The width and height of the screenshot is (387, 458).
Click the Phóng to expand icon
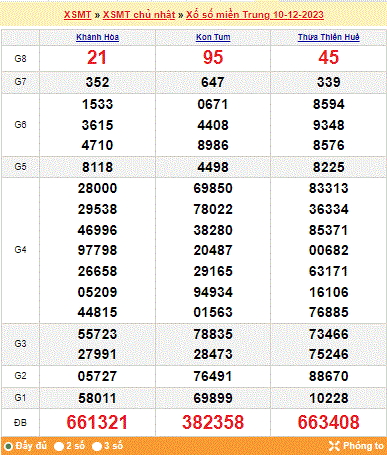pyautogui.click(x=334, y=446)
